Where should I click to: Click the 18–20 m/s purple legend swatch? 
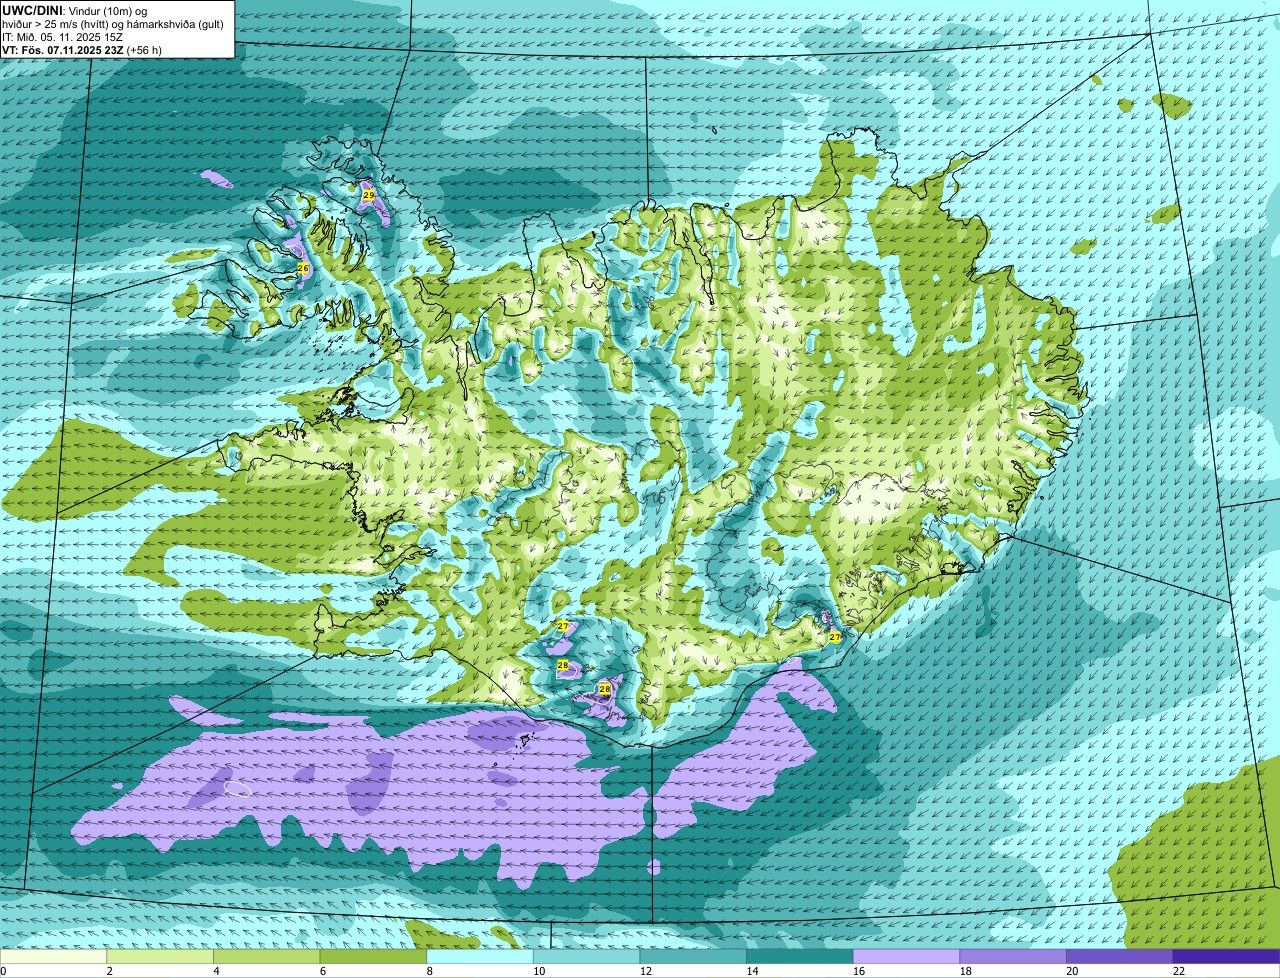(x=1013, y=957)
